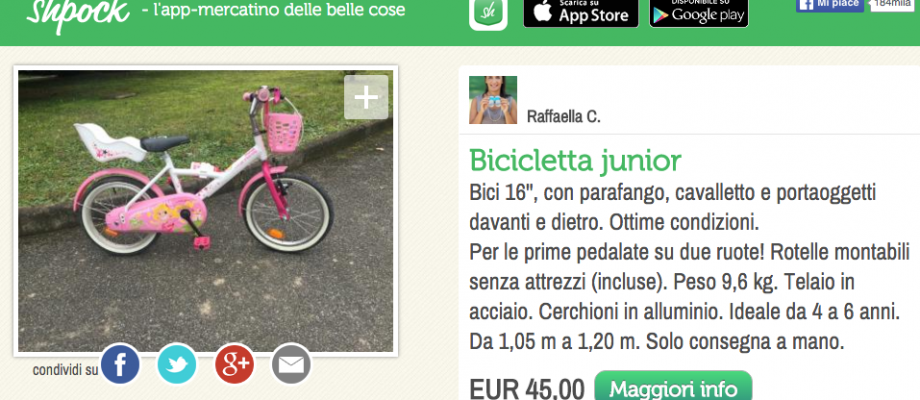Tweet this listing via Twitter icon

click(177, 364)
